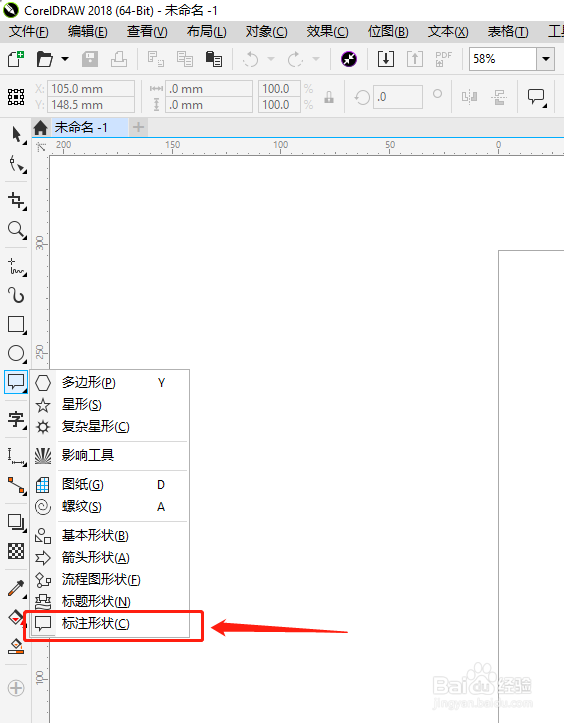Click the Paste clipboard icon
564x723 pixels.
[x=214, y=59]
